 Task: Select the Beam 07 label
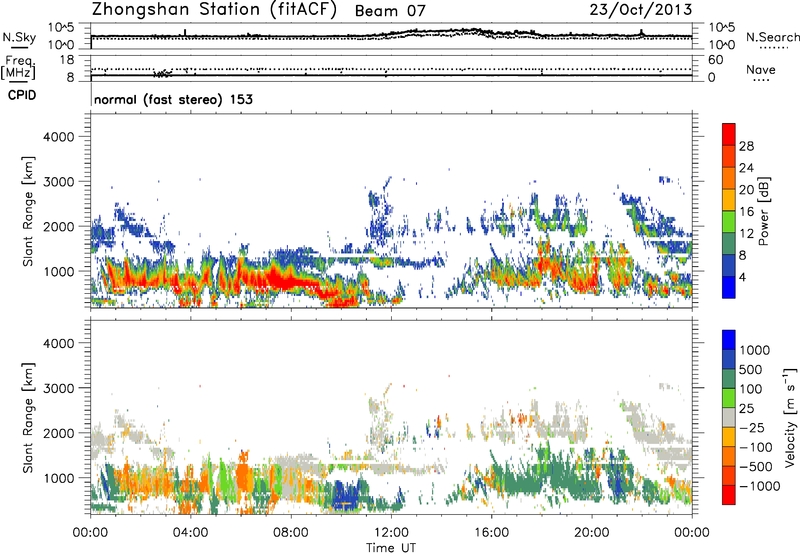tap(390, 11)
